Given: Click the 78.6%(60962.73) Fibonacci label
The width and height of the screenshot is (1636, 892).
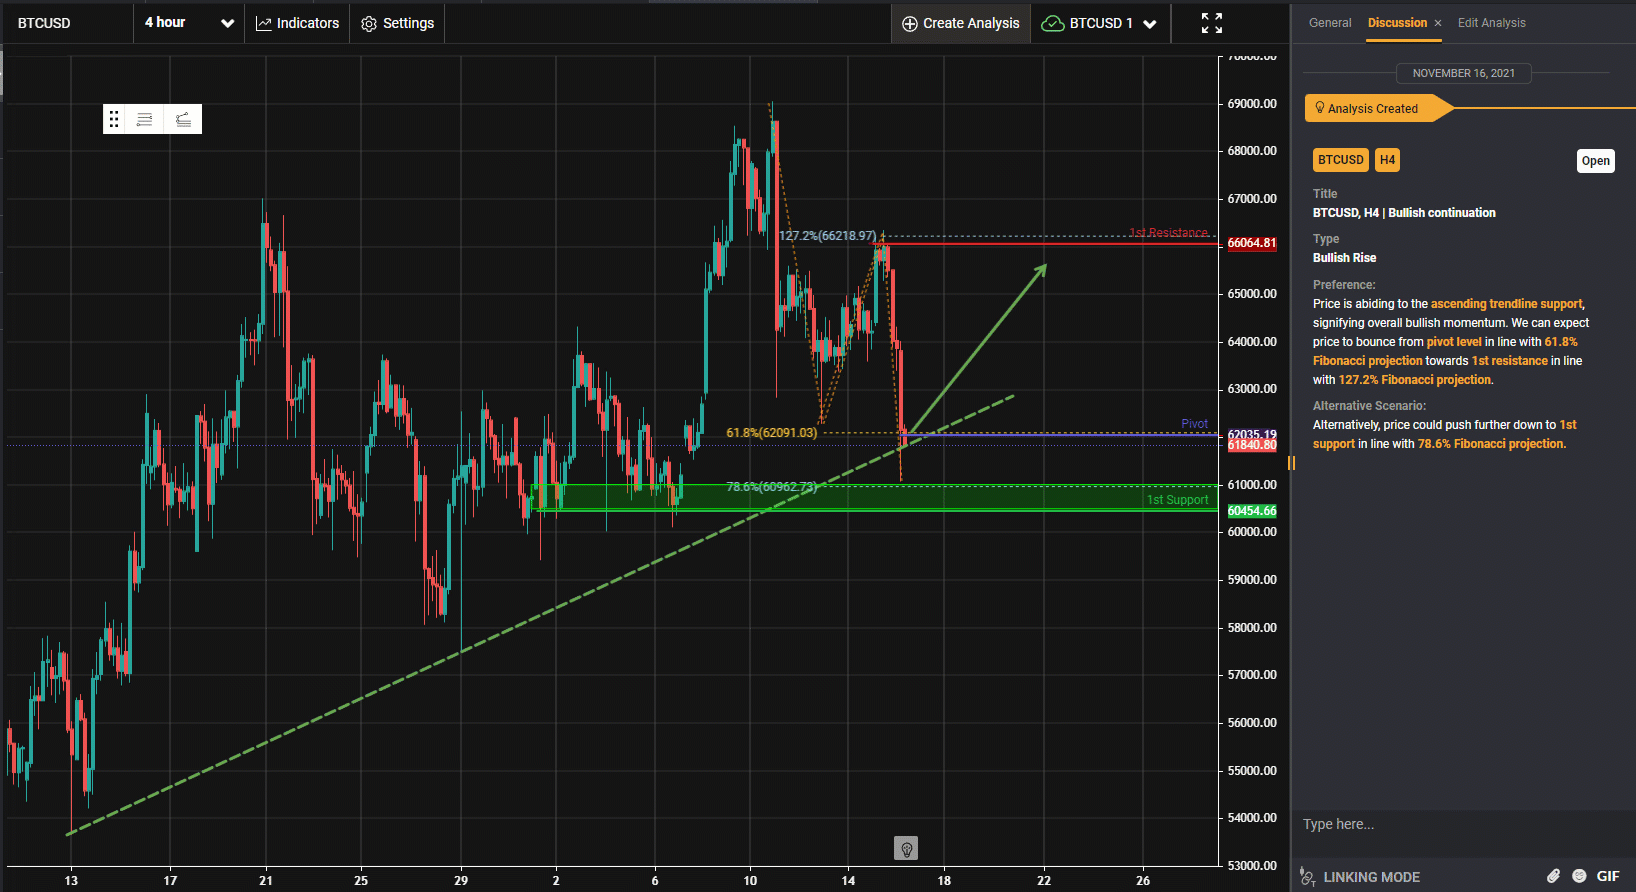Looking at the screenshot, I should 771,487.
